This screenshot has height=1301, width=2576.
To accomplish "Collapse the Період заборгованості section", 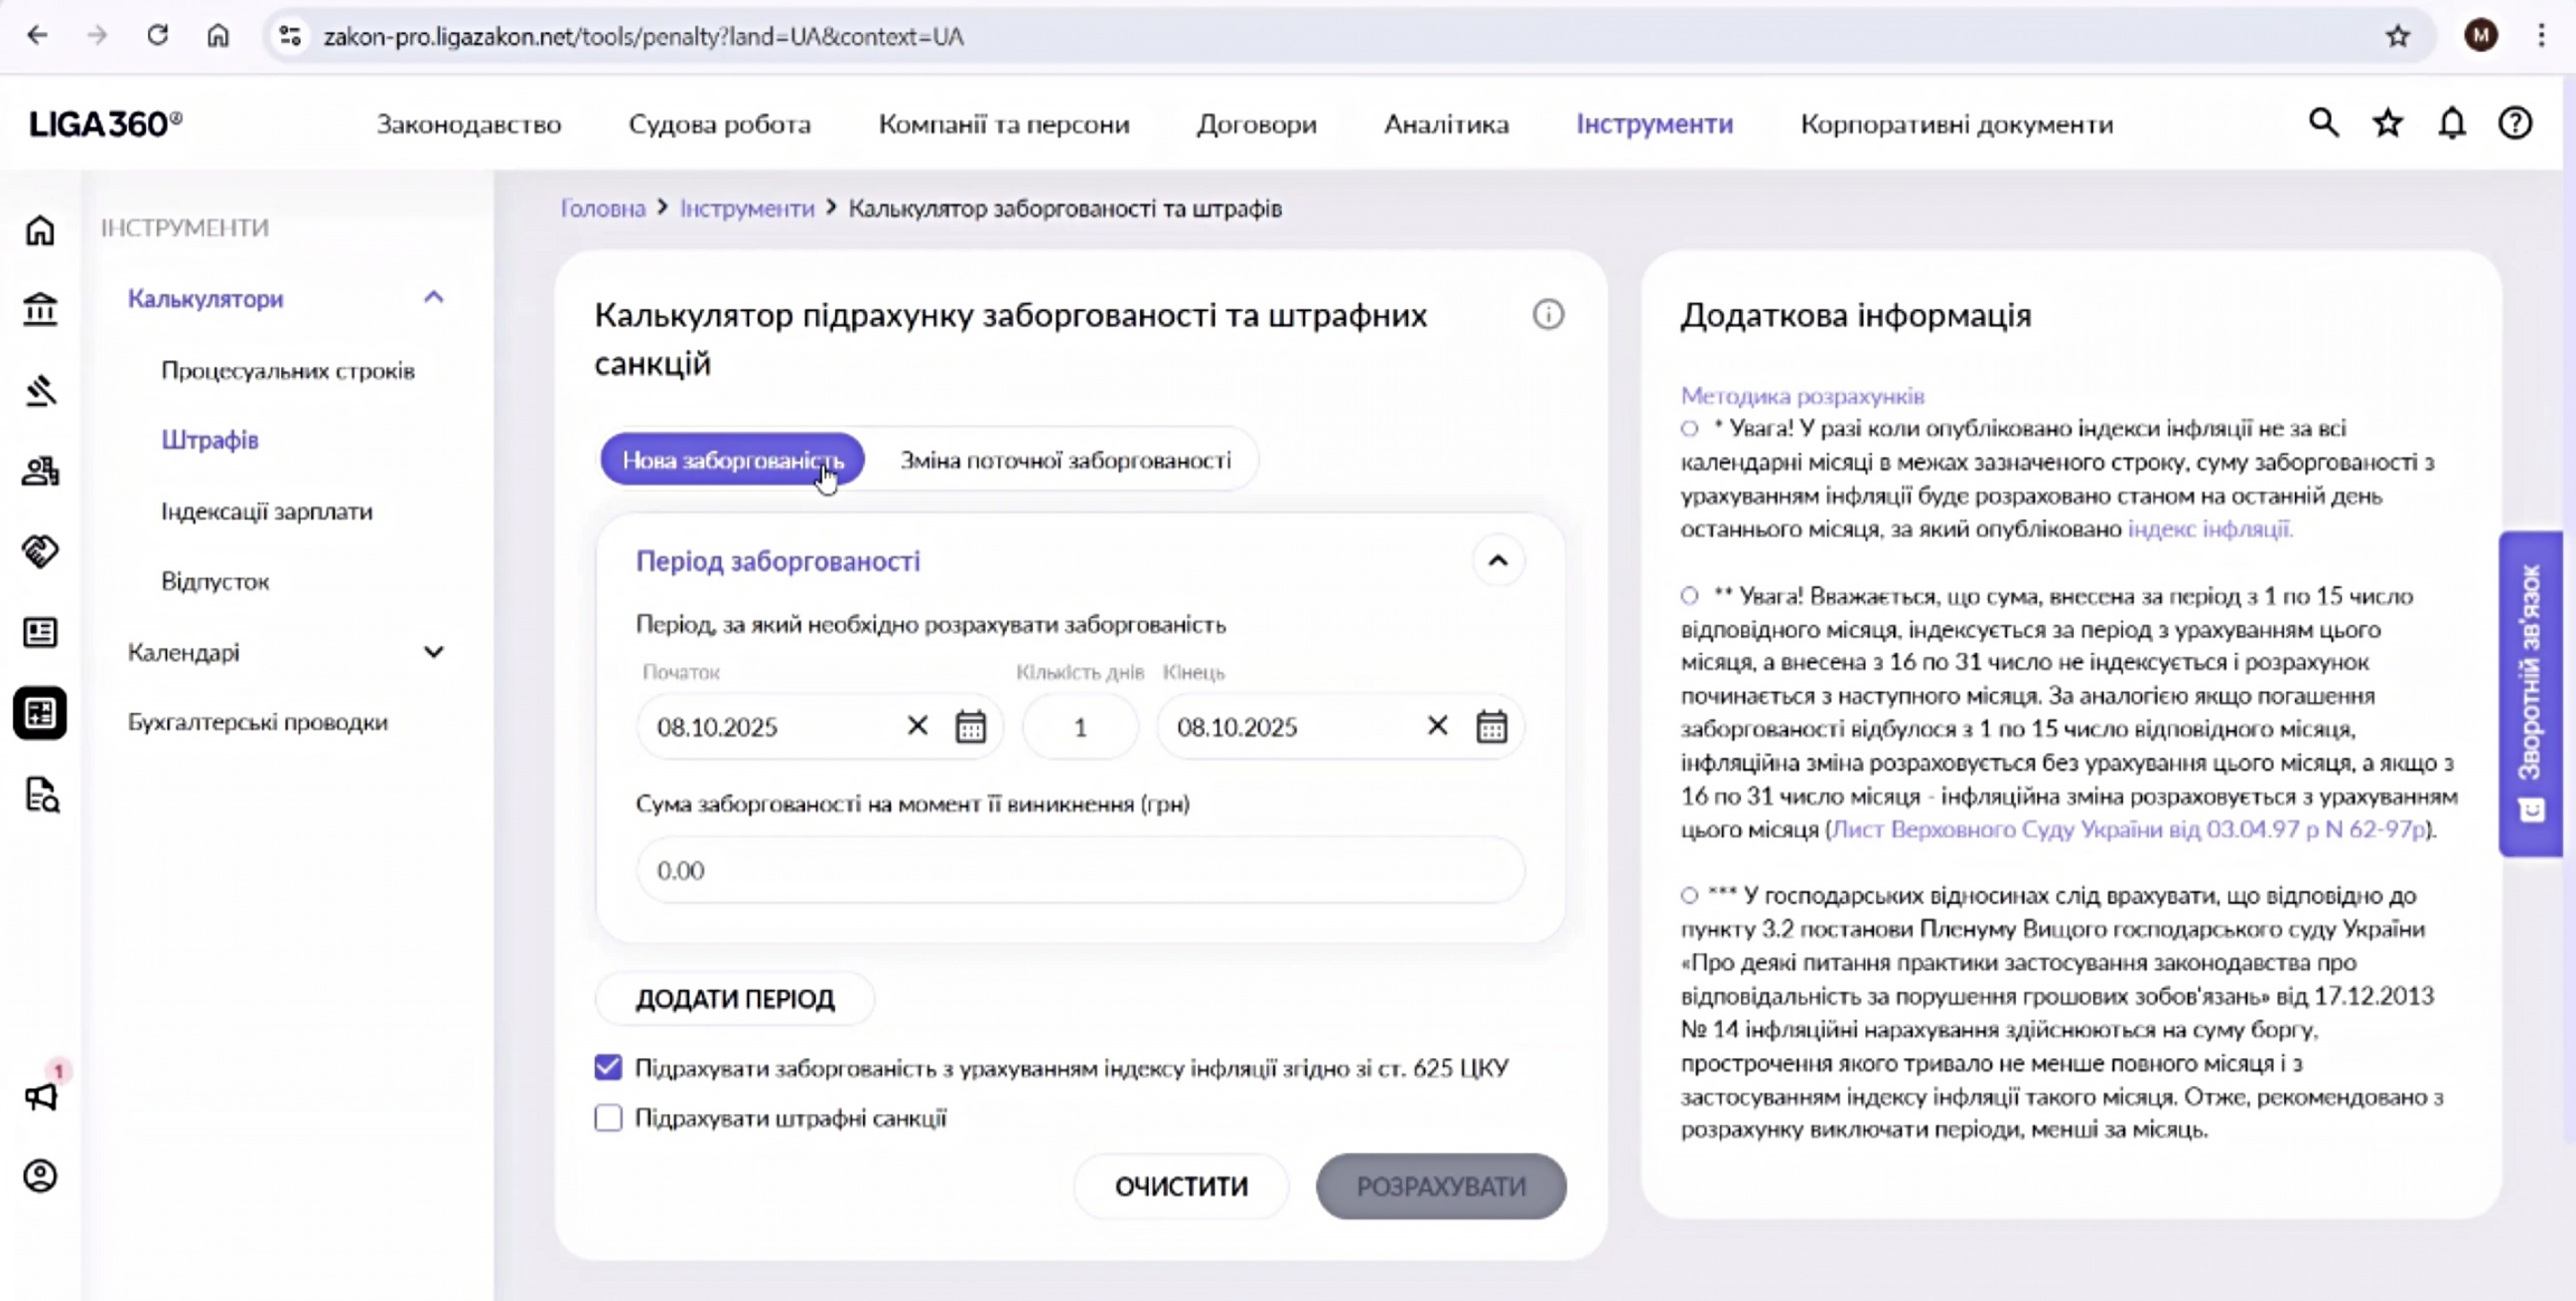I will 1497,560.
